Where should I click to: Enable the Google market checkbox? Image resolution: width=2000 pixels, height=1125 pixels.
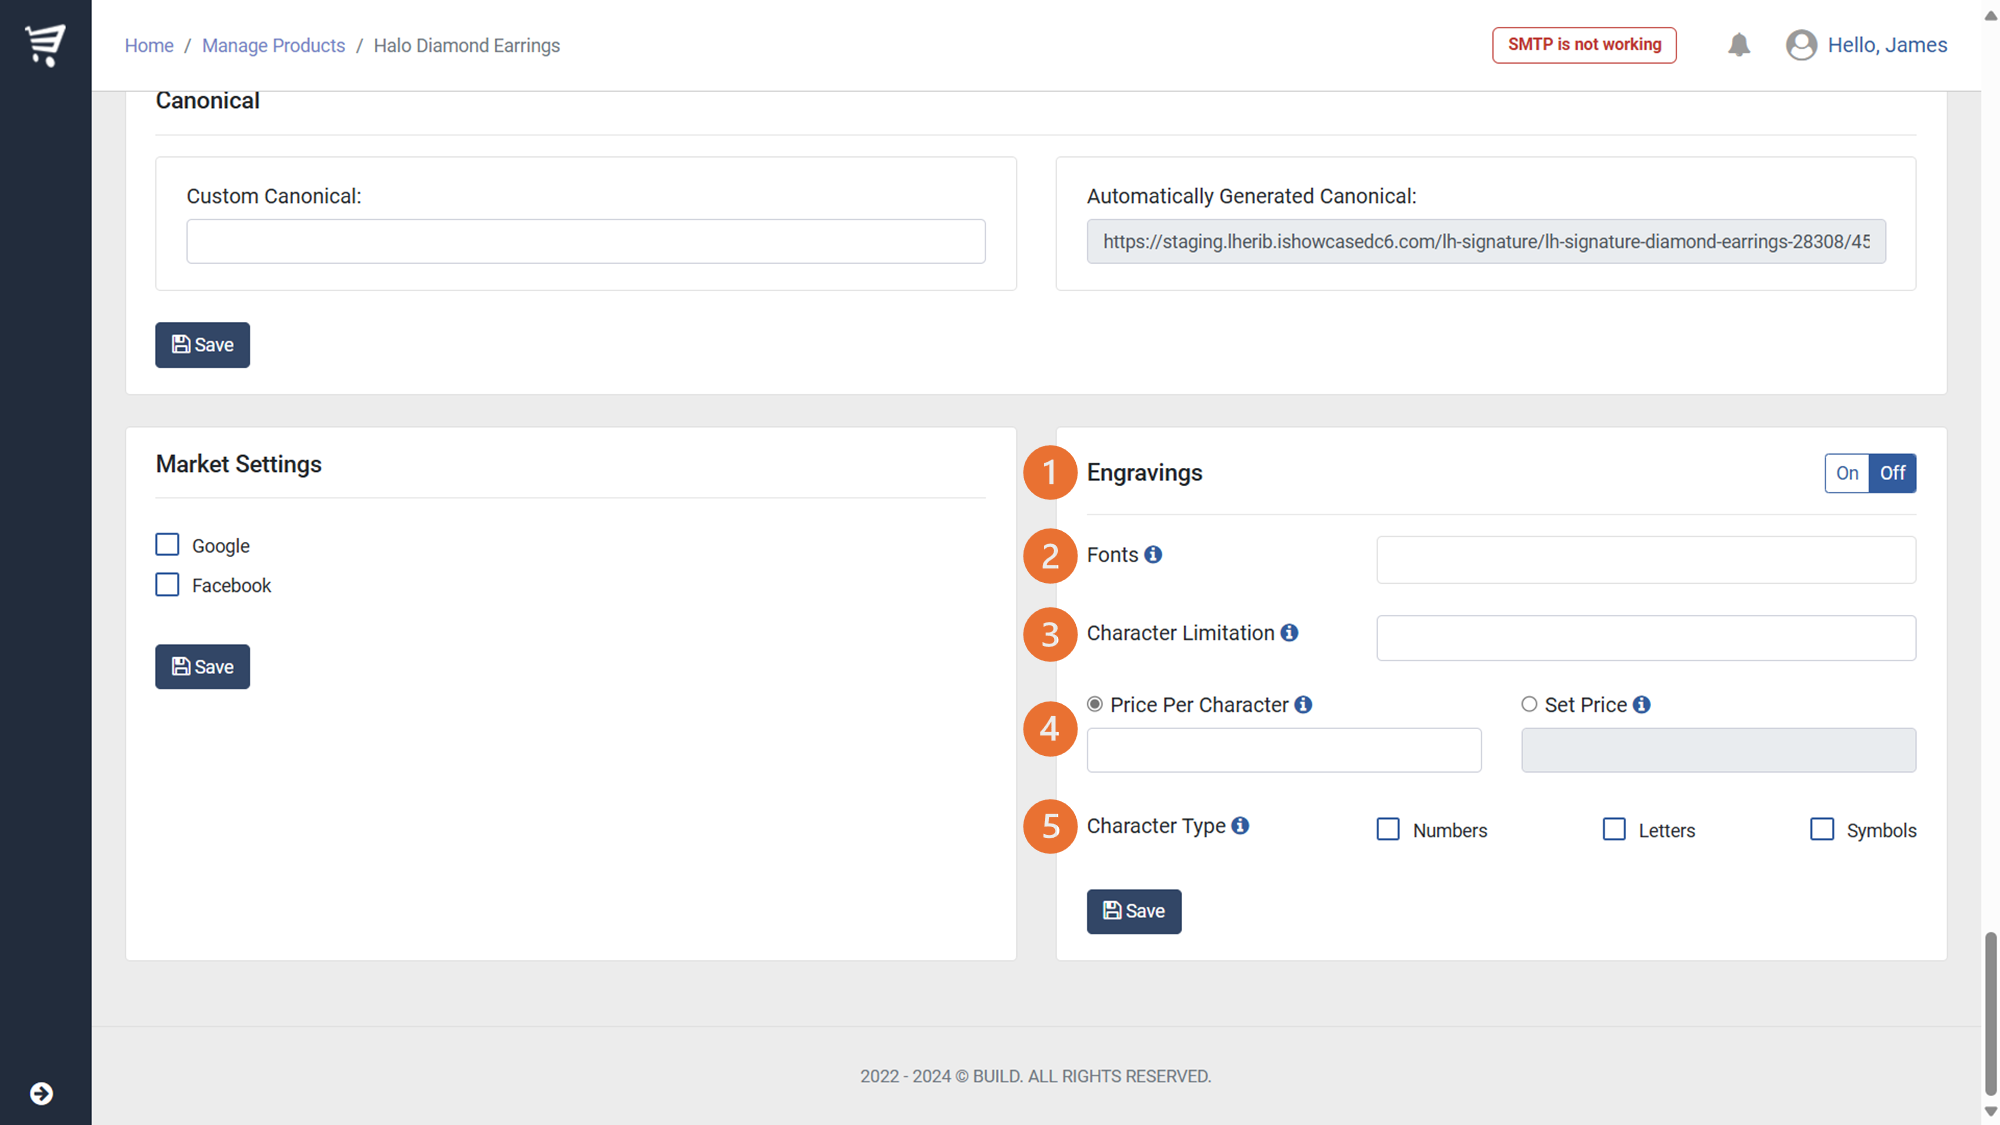click(x=167, y=545)
